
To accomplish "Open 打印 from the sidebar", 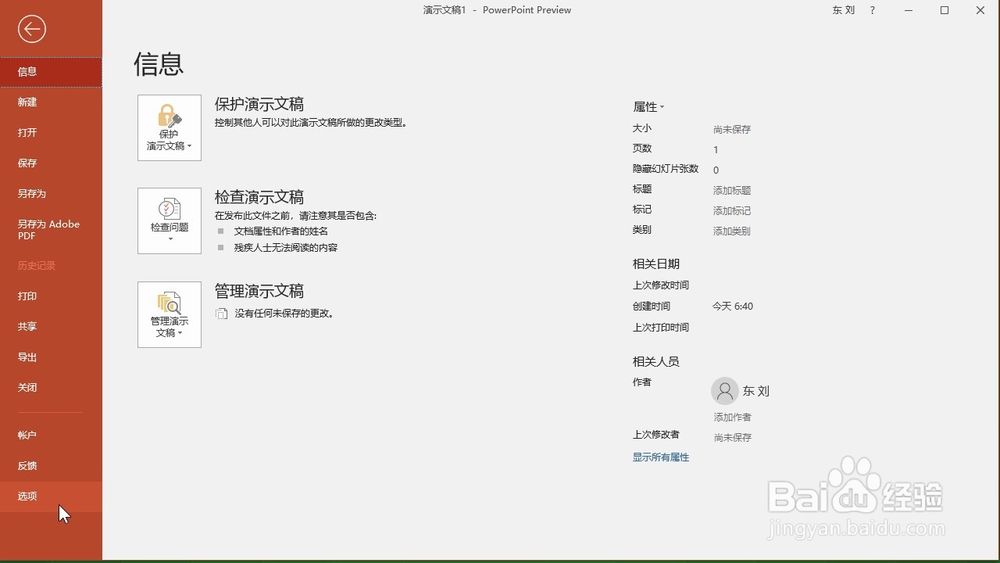I will pos(51,296).
